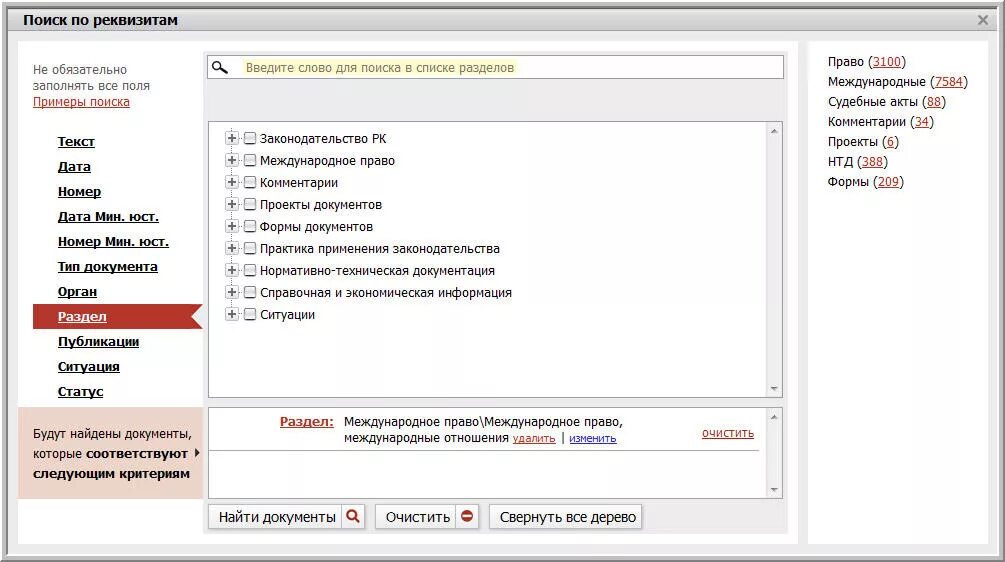The height and width of the screenshot is (562, 1005).
Task: Open Формы results count 209
Action: pos(888,181)
